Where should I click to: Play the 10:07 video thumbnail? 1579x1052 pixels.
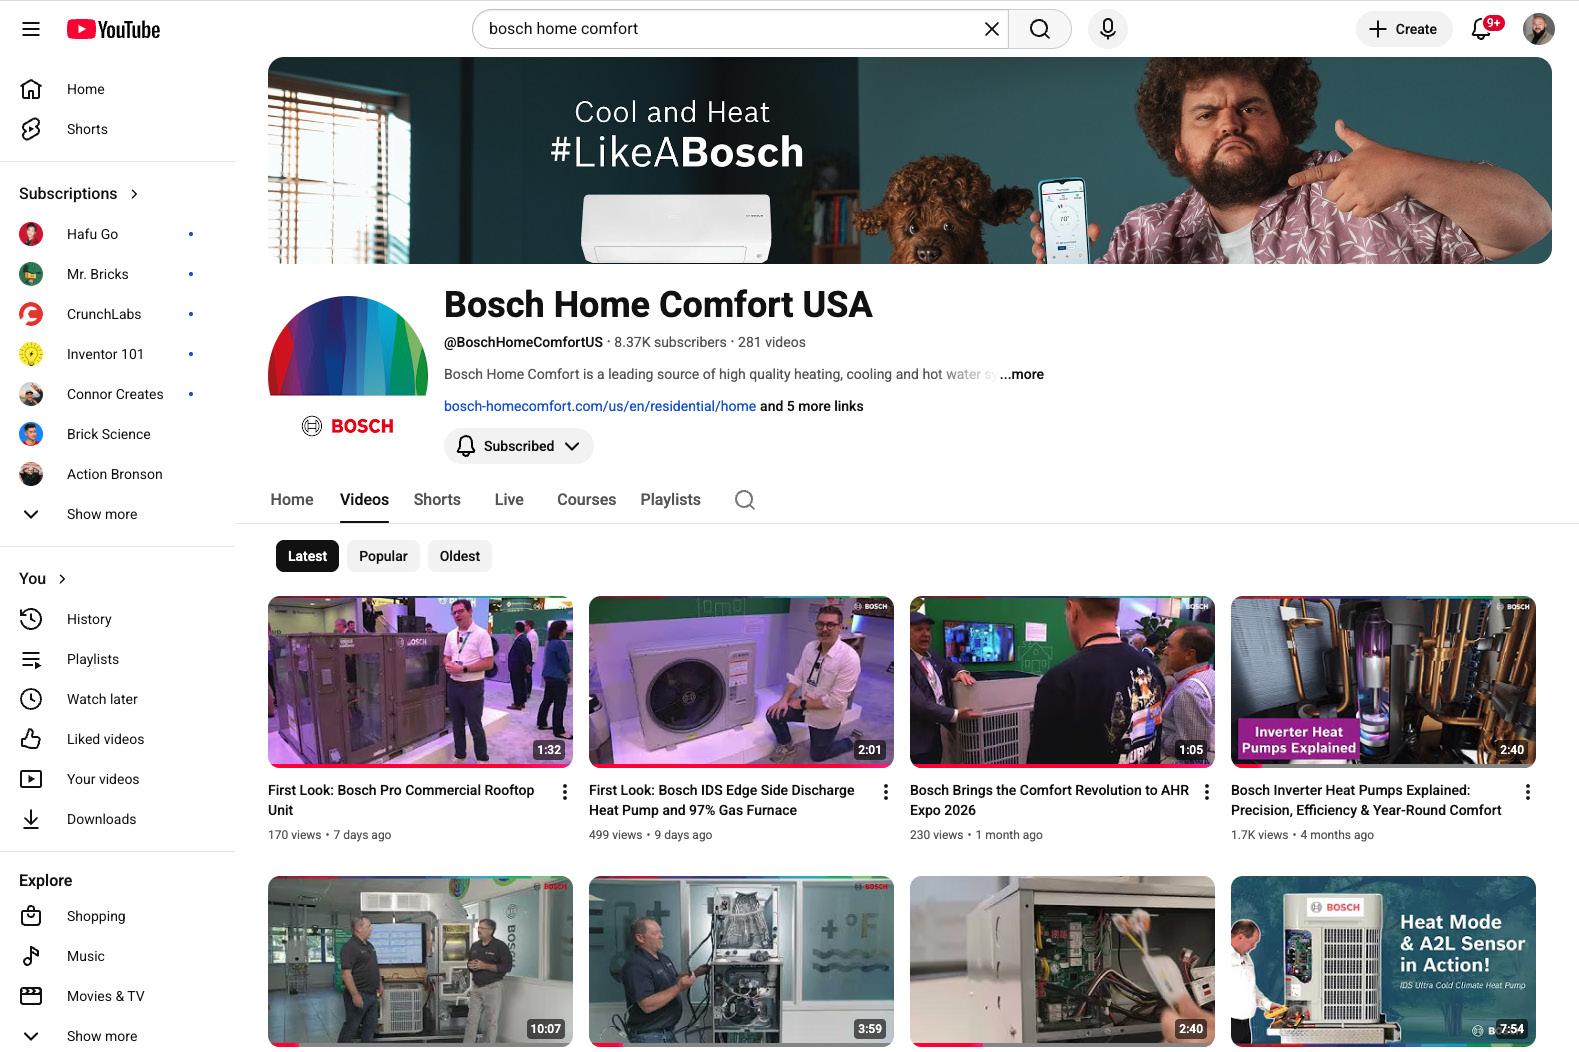[x=420, y=961]
